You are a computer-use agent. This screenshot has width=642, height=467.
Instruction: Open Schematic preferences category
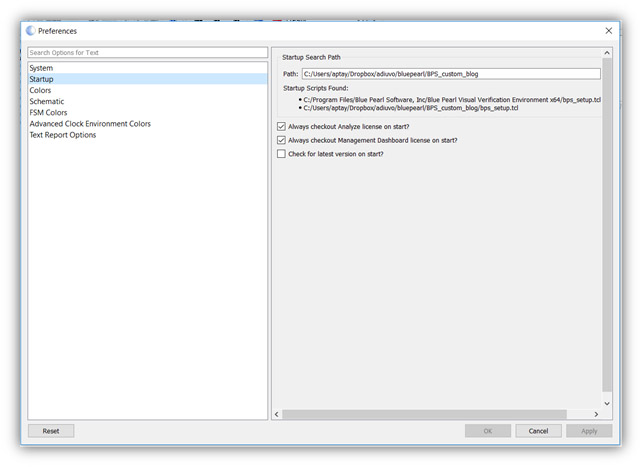point(47,101)
